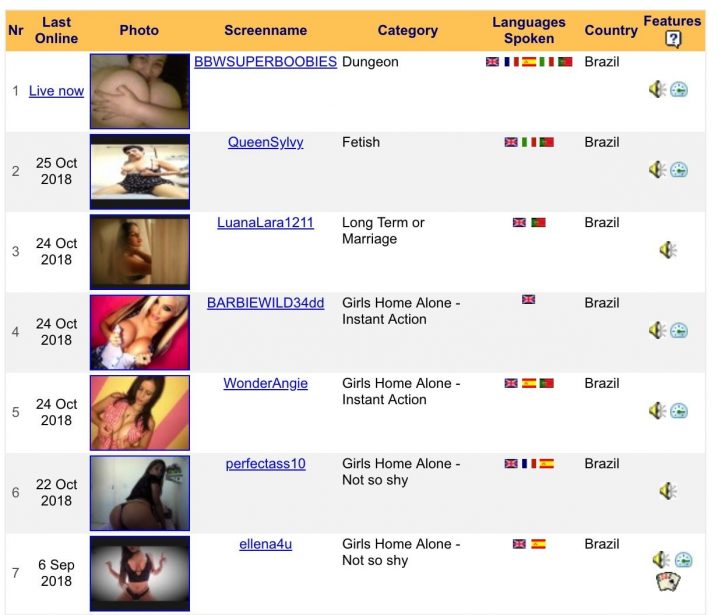Click the audio speaker icon in QueenSylvy row

tap(657, 170)
